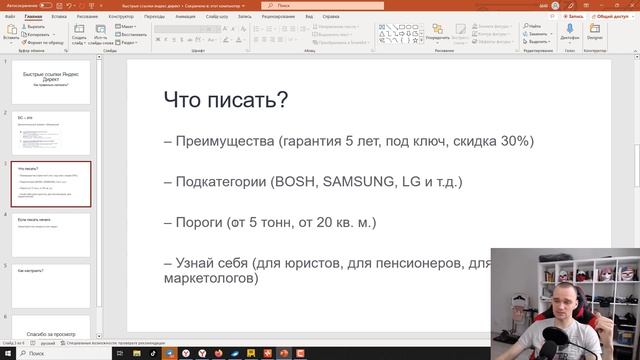This screenshot has width=640, height=360.
Task: Click the Copy (Копировать) button
Action: [x=36, y=34]
